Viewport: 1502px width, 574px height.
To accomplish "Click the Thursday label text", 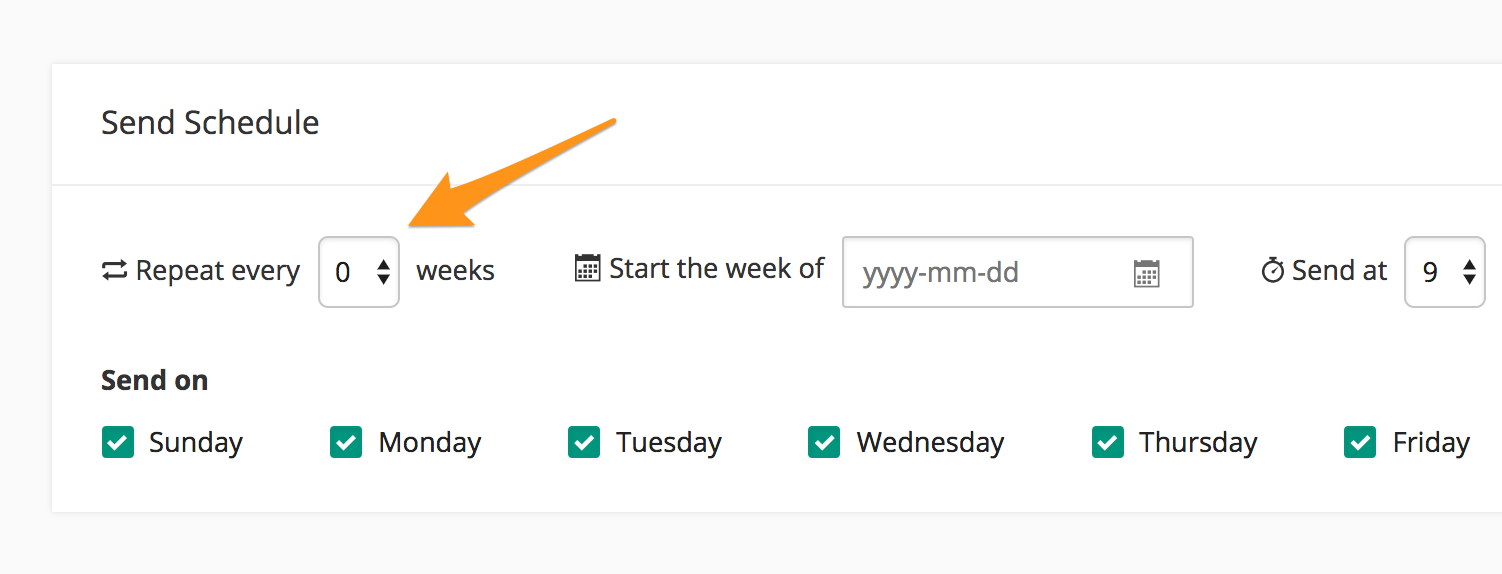I will [x=1198, y=442].
